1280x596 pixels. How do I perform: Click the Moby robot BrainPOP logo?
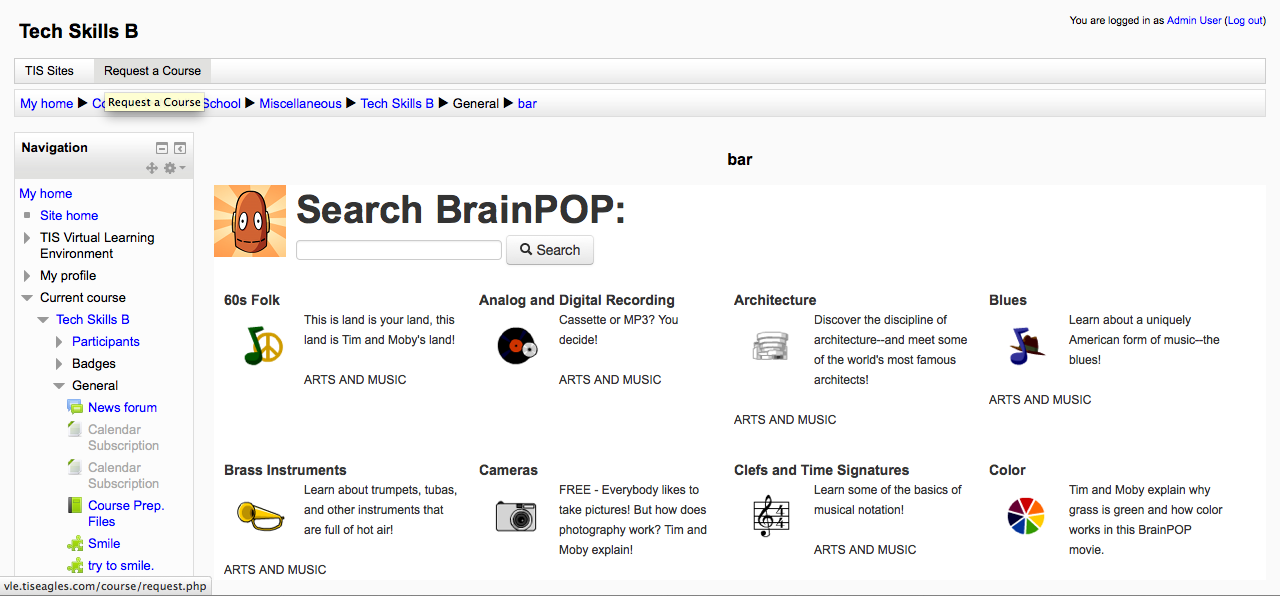click(250, 221)
